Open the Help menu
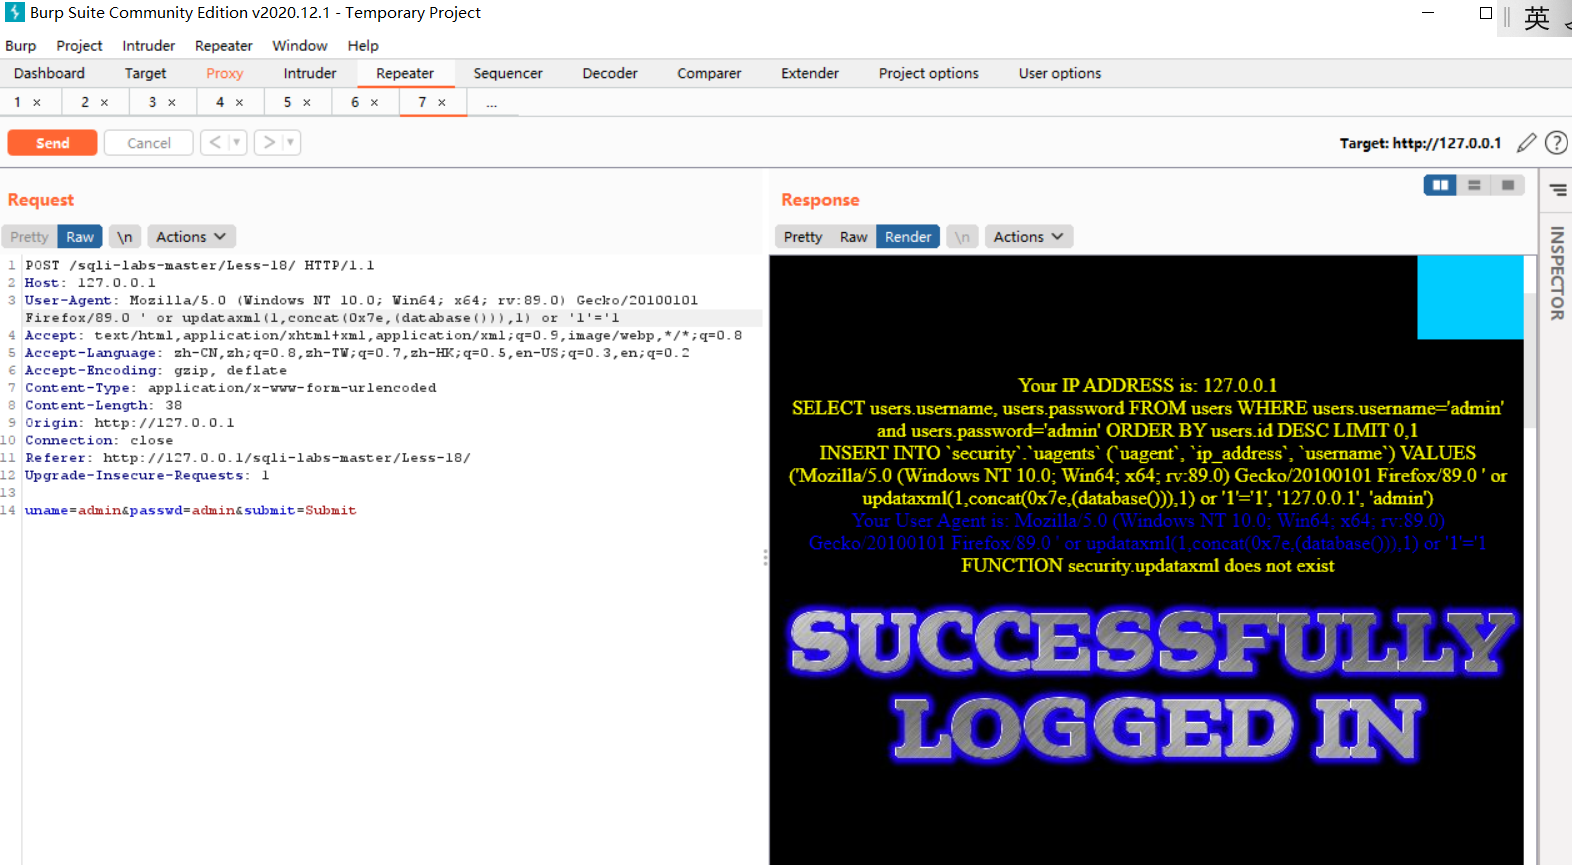 (x=363, y=46)
